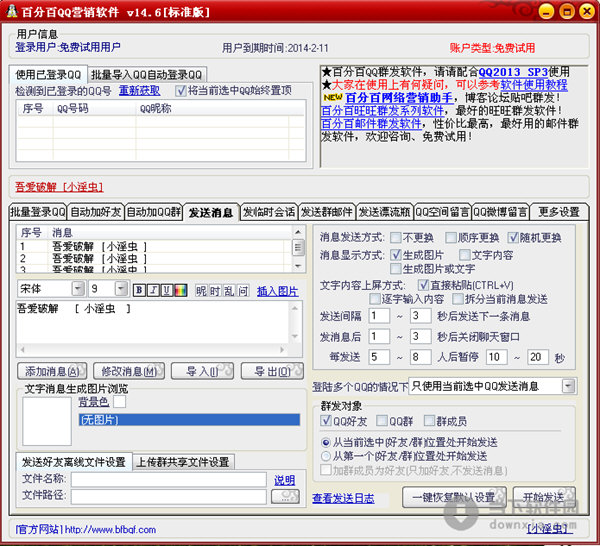600x546 pixels.
Task: Open 查看发送日志 link
Action: 343,498
